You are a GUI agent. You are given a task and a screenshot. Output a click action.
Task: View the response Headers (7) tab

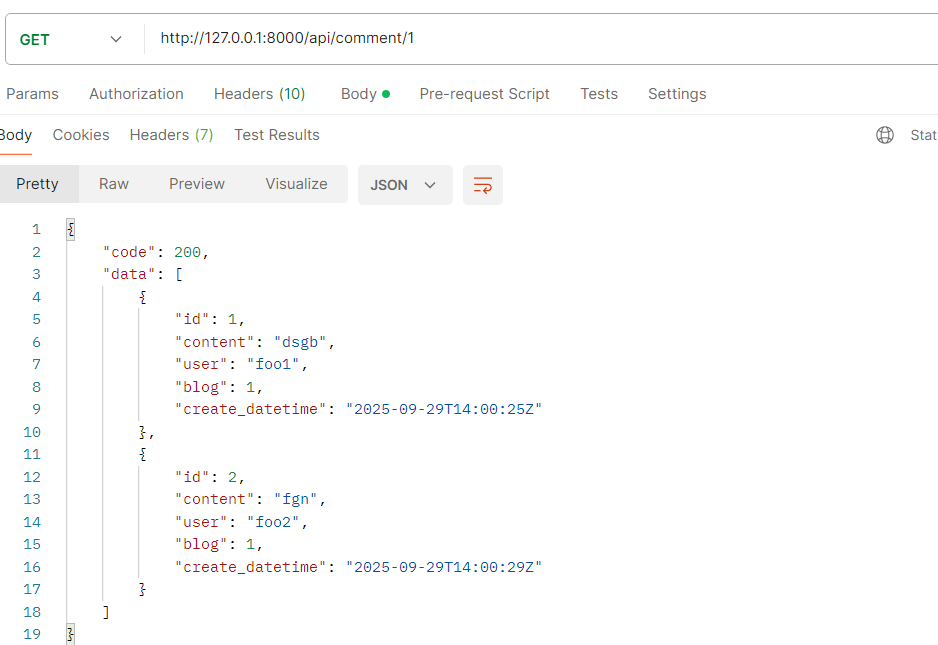171,135
